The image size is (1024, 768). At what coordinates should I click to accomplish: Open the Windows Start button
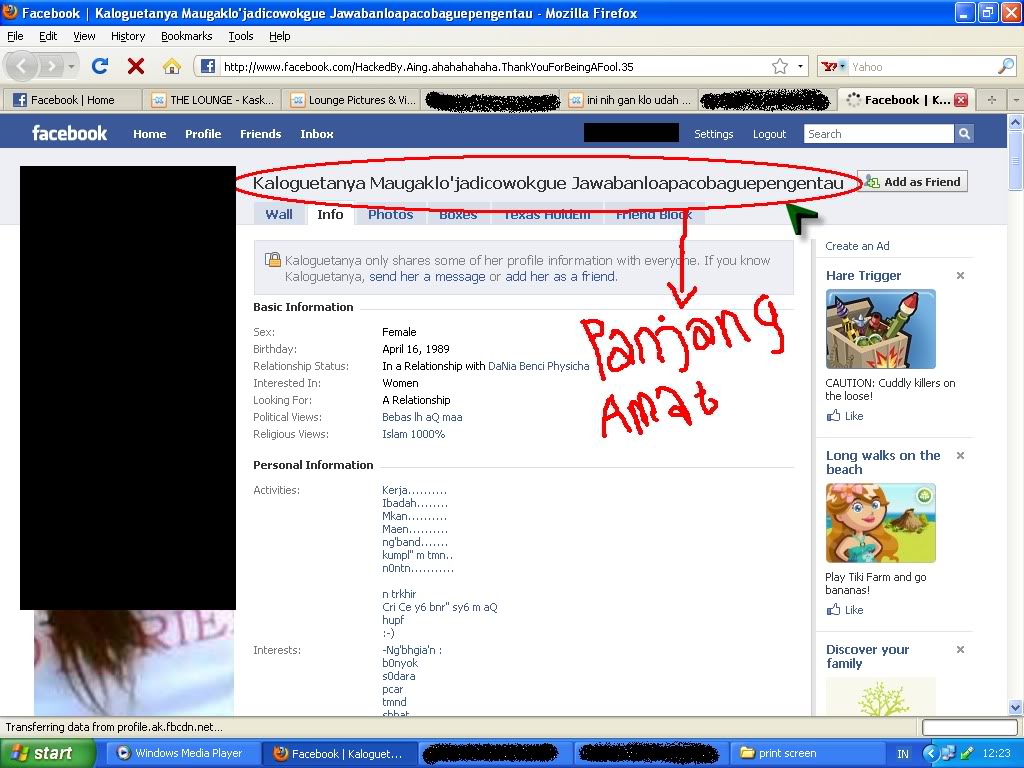[x=47, y=753]
